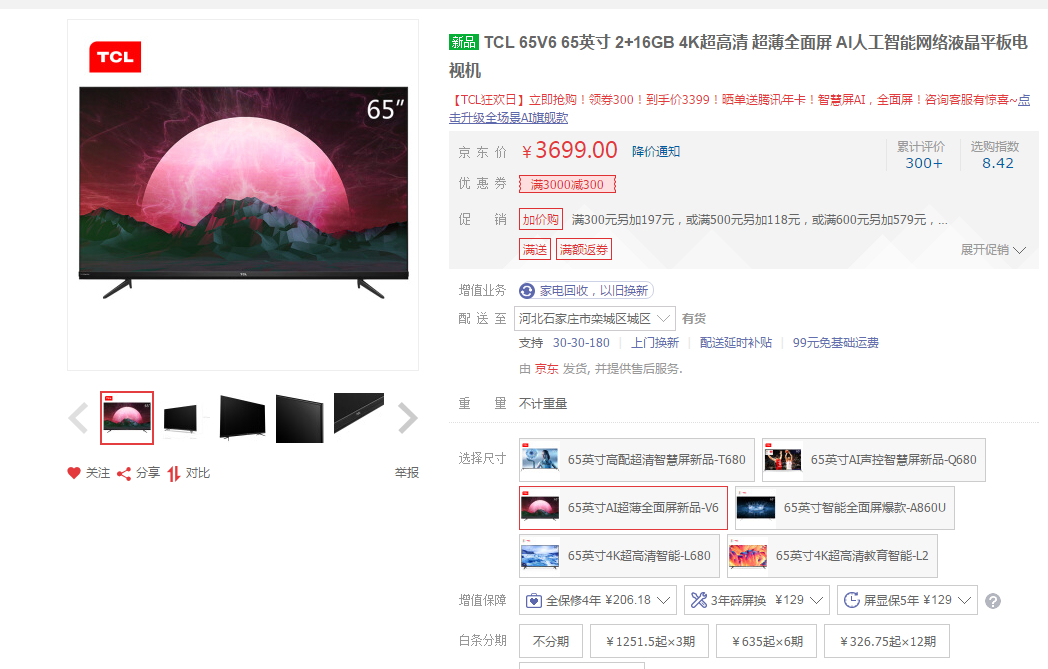Show next product thumbnails with right arrow

[407, 418]
